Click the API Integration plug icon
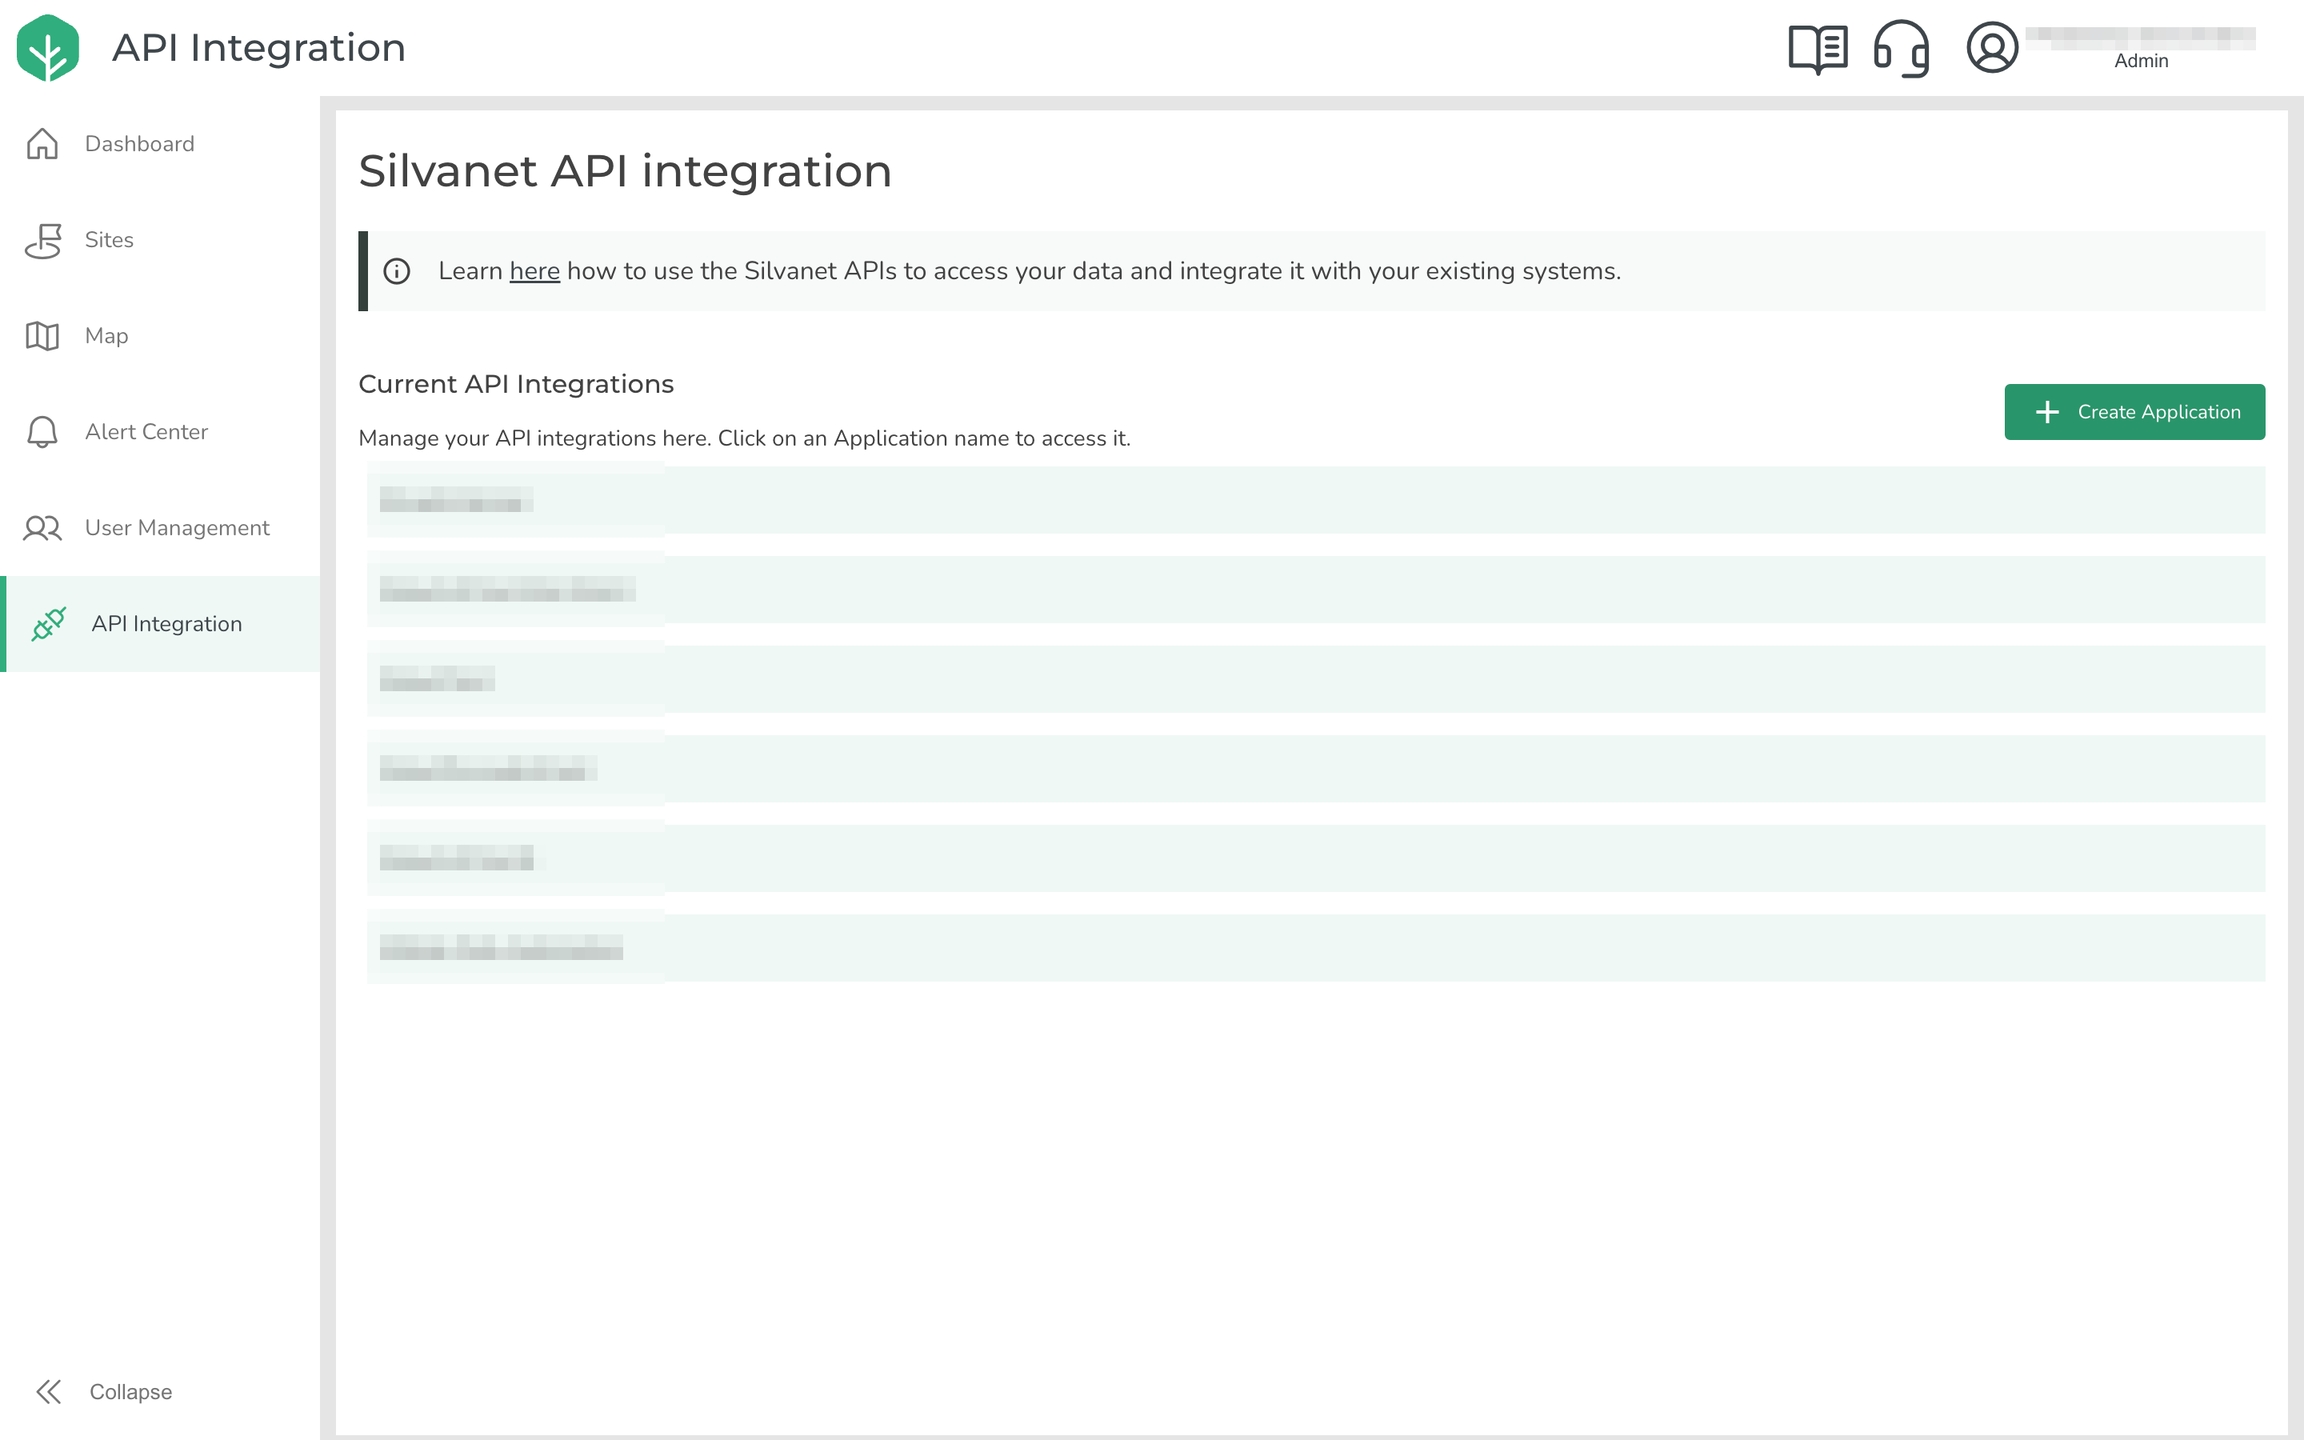The image size is (2304, 1440). point(48,624)
